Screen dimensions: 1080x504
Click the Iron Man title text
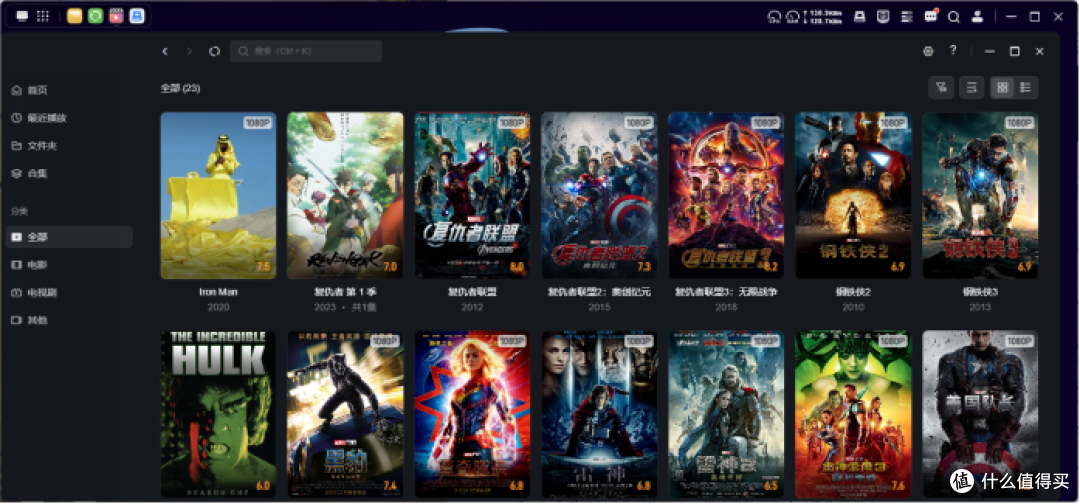(218, 292)
